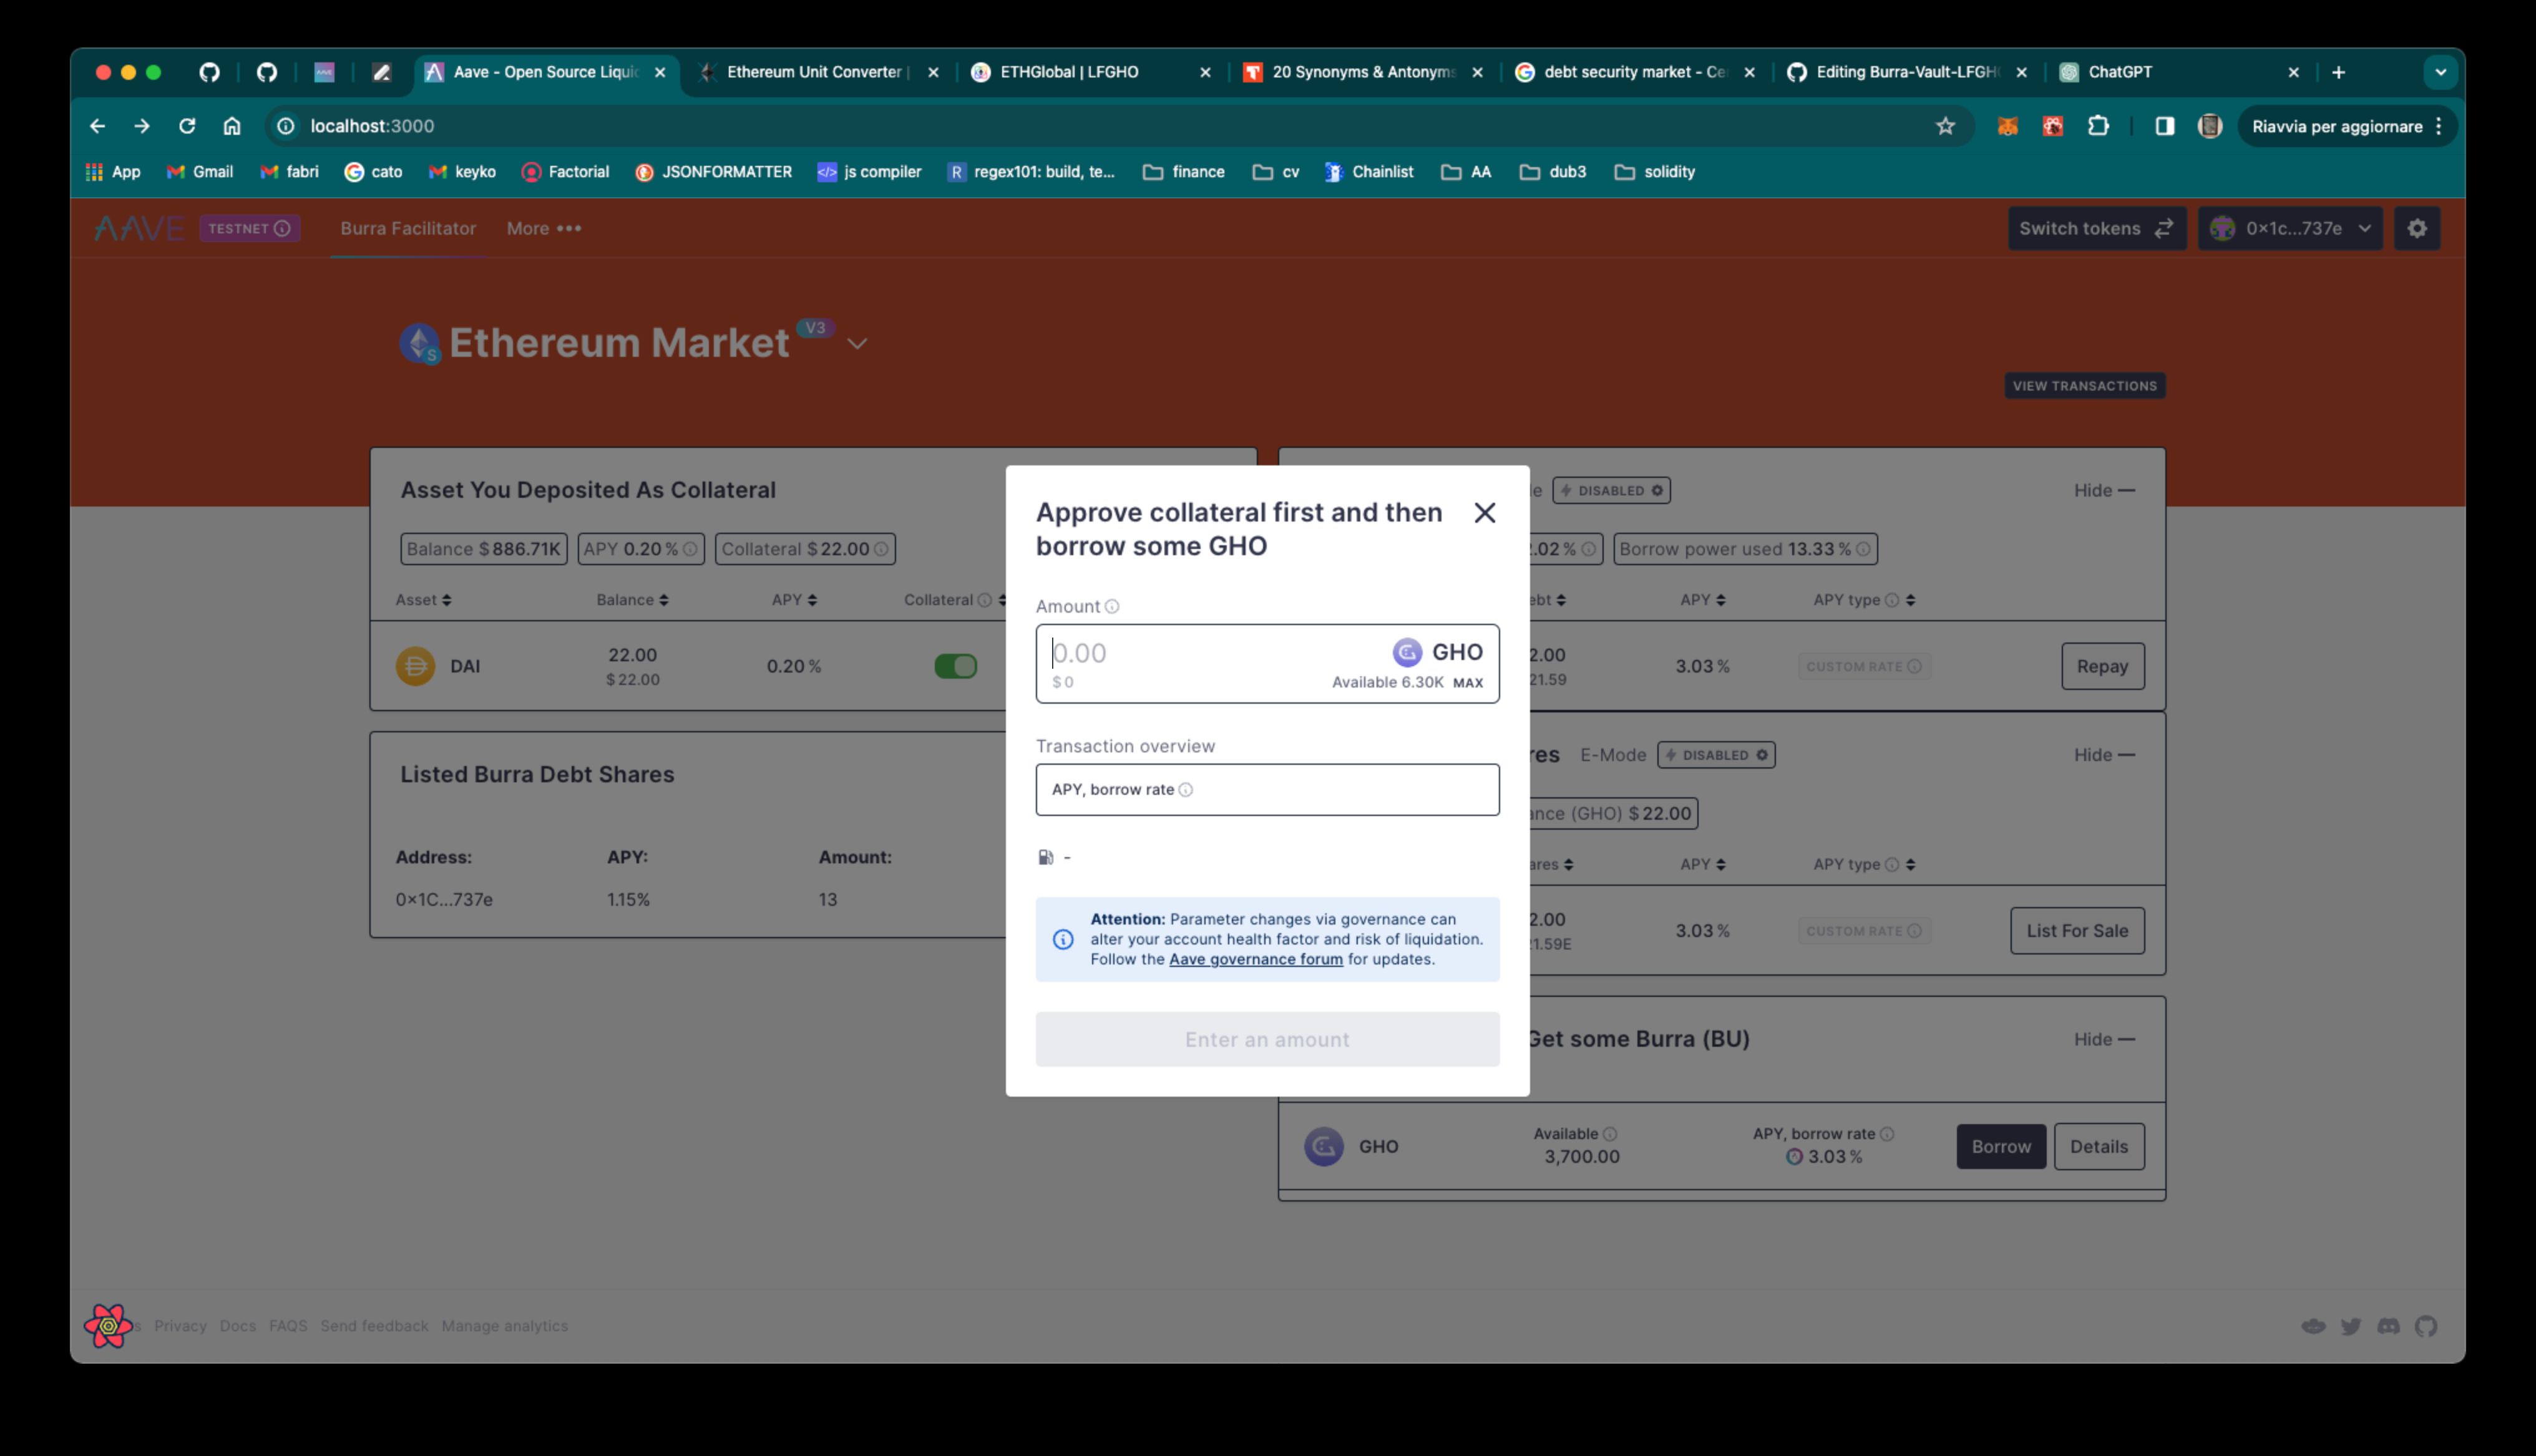
Task: Open the Privacy footer link
Action: (x=180, y=1326)
